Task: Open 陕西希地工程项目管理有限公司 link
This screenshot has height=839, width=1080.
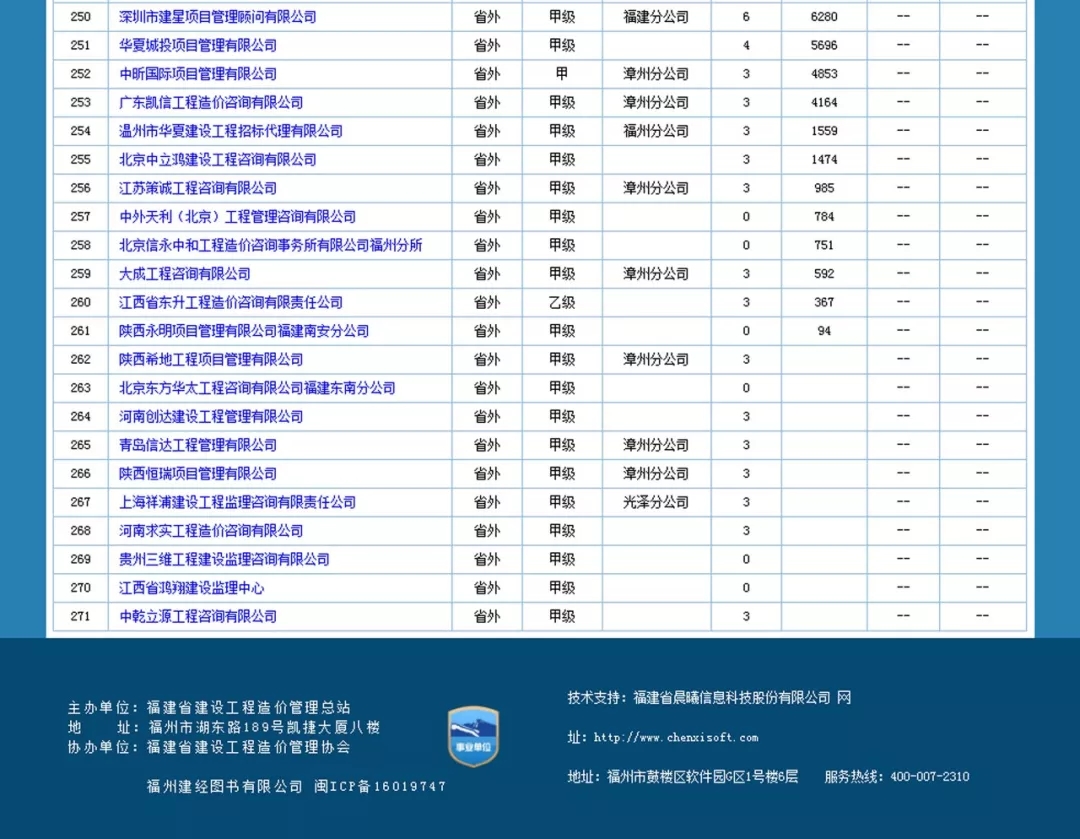Action: point(211,359)
